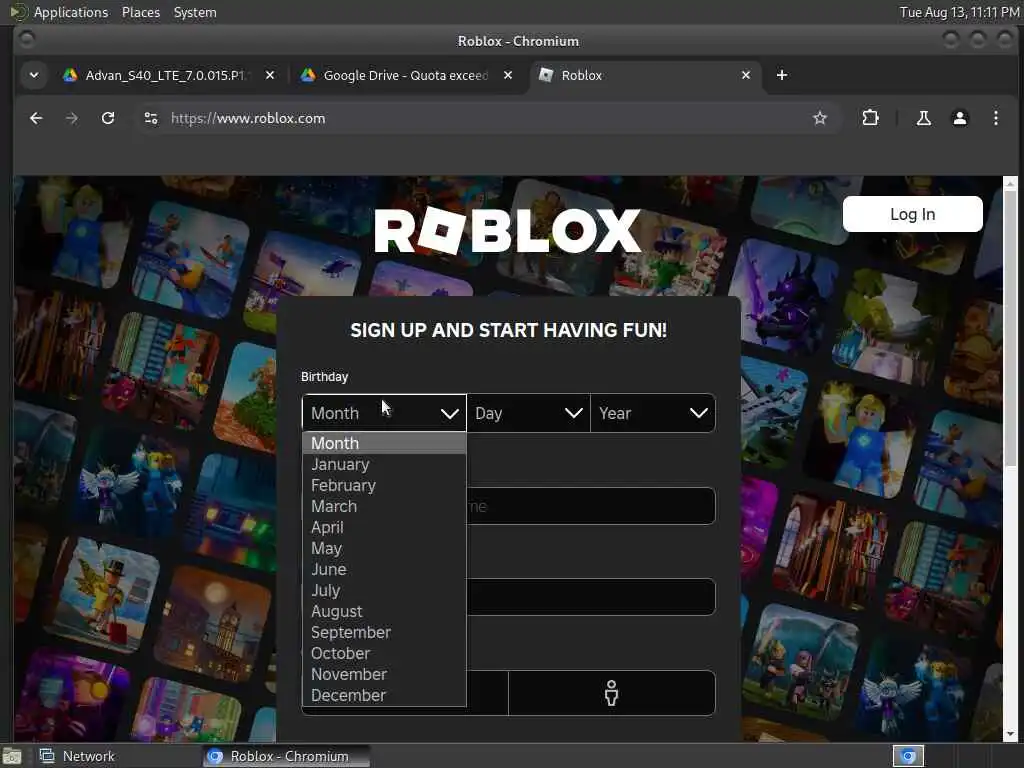Screen dimensions: 1024x768
Task: Choose July from month list
Action: coord(384,590)
